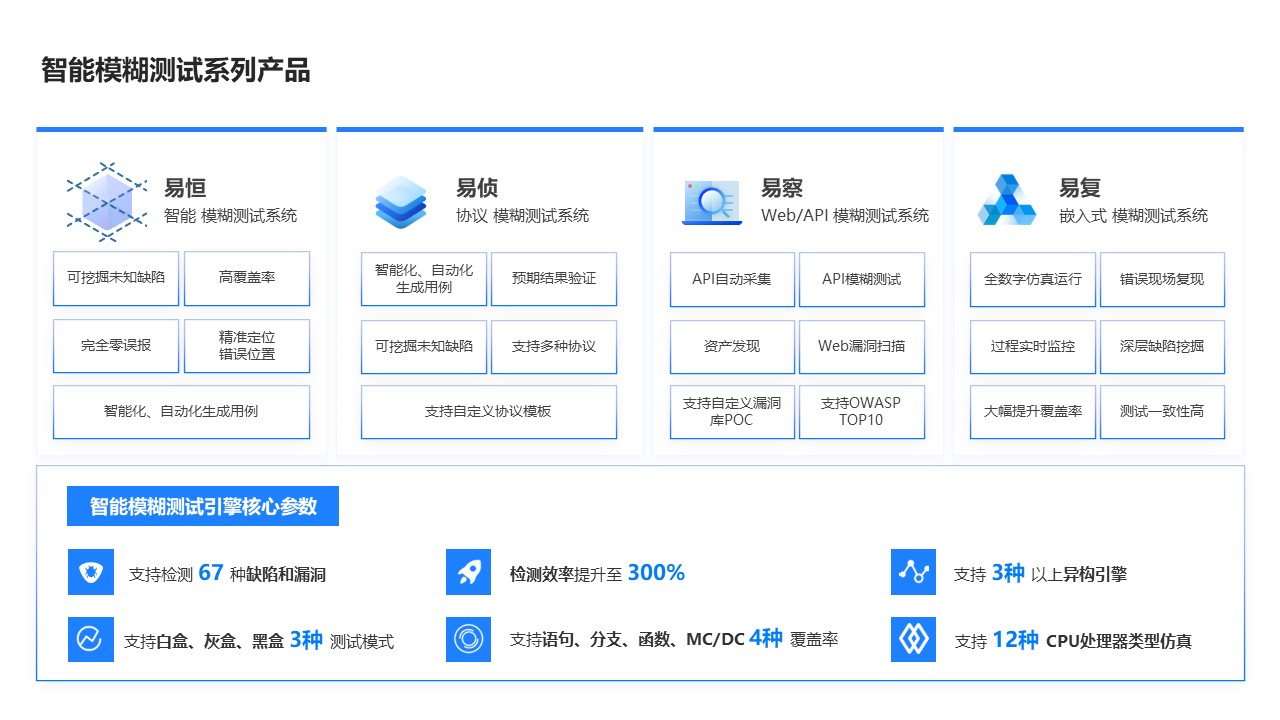Click the diamond icon for CPU处理器类型仿真
Screen dimensions: 1280x720
tap(913, 639)
